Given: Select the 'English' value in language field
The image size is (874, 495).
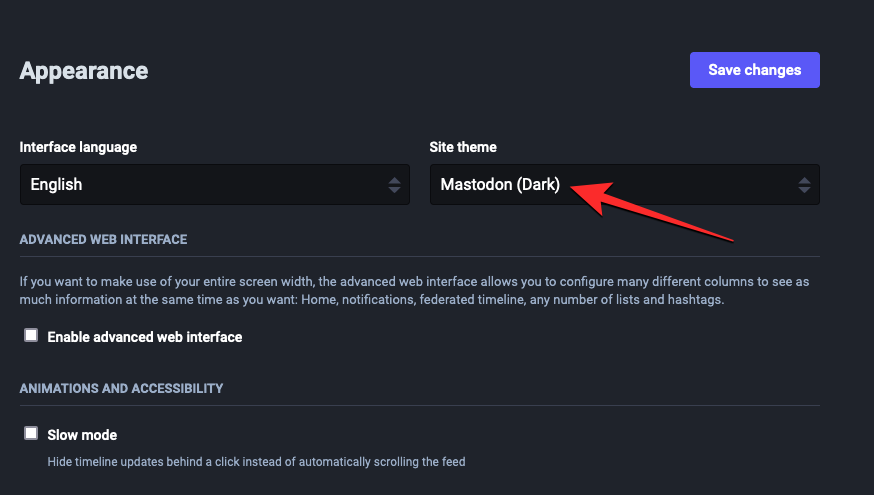Looking at the screenshot, I should pos(56,185).
